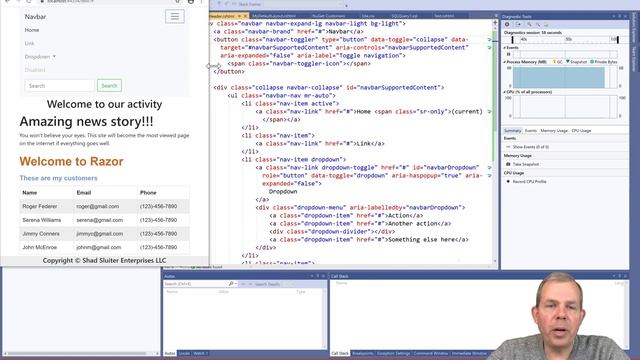Switch to the Locals tab
The width and height of the screenshot is (640, 360).
tap(184, 353)
